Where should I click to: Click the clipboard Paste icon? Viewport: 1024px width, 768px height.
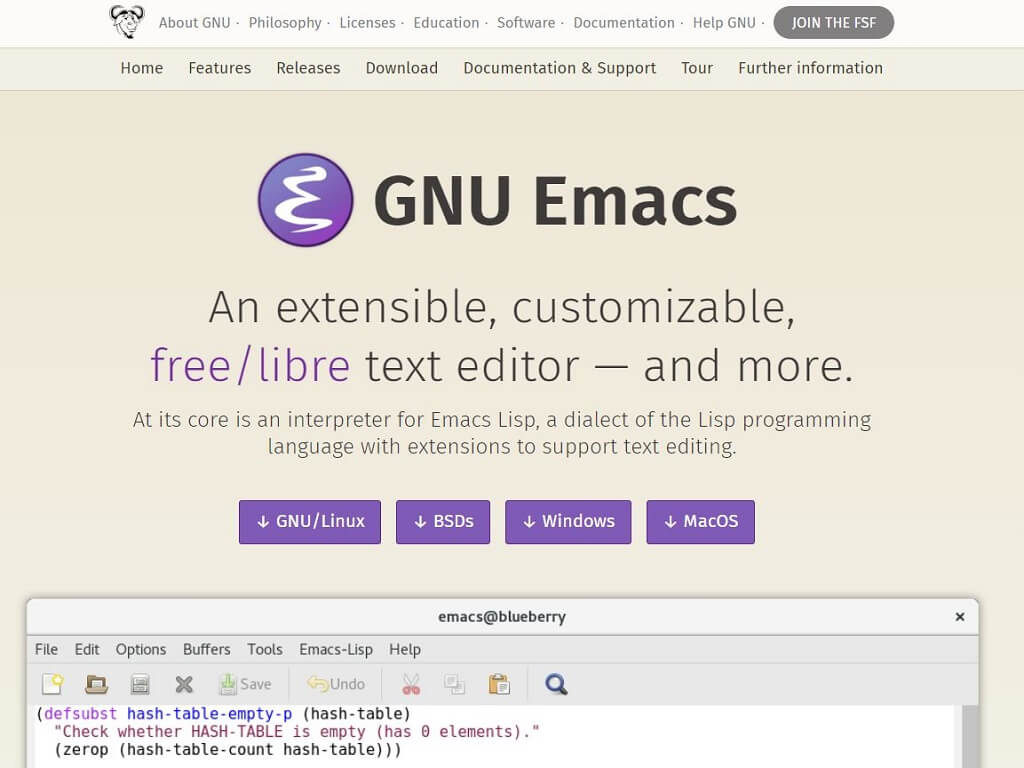click(499, 684)
